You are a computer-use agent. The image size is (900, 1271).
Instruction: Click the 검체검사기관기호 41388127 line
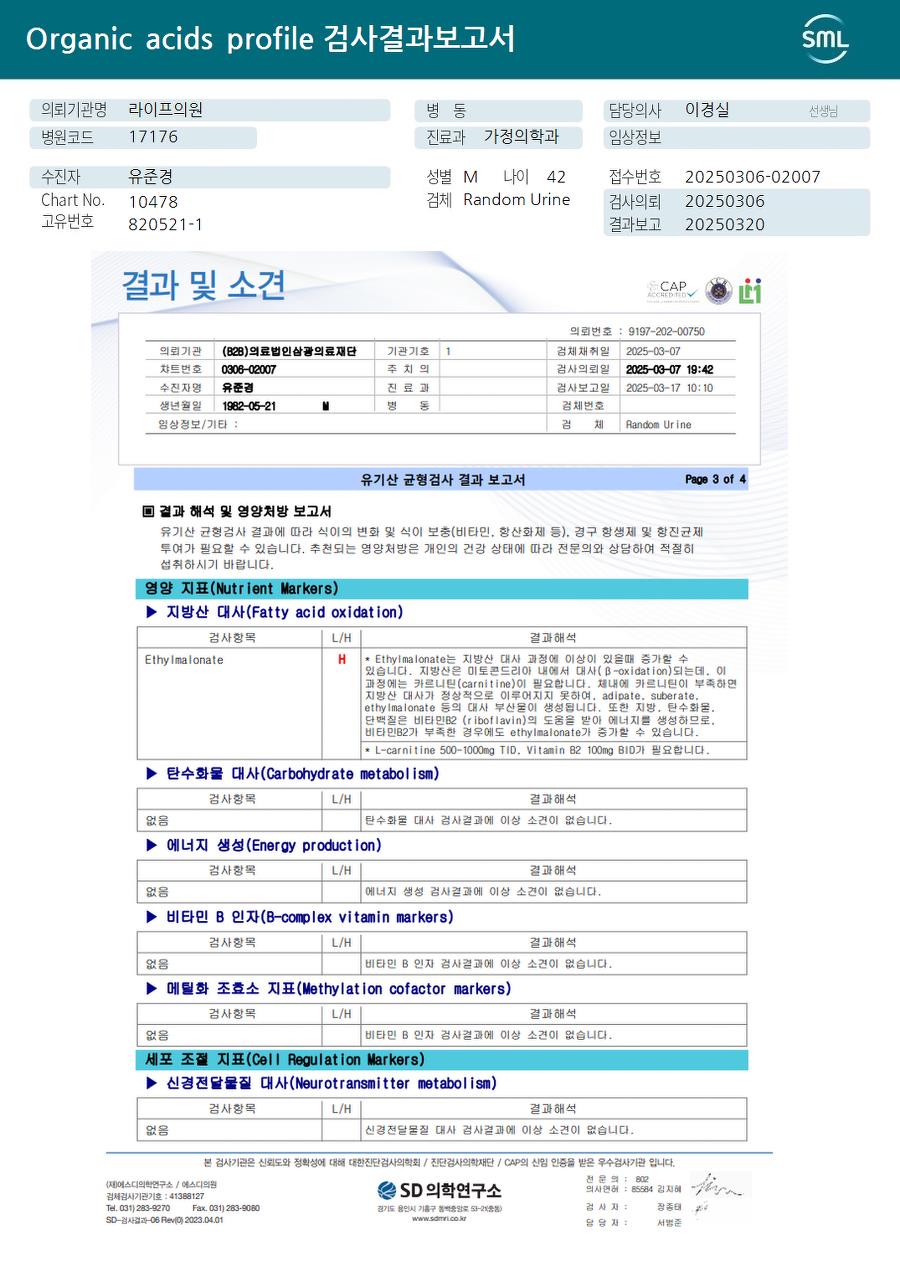click(155, 1196)
